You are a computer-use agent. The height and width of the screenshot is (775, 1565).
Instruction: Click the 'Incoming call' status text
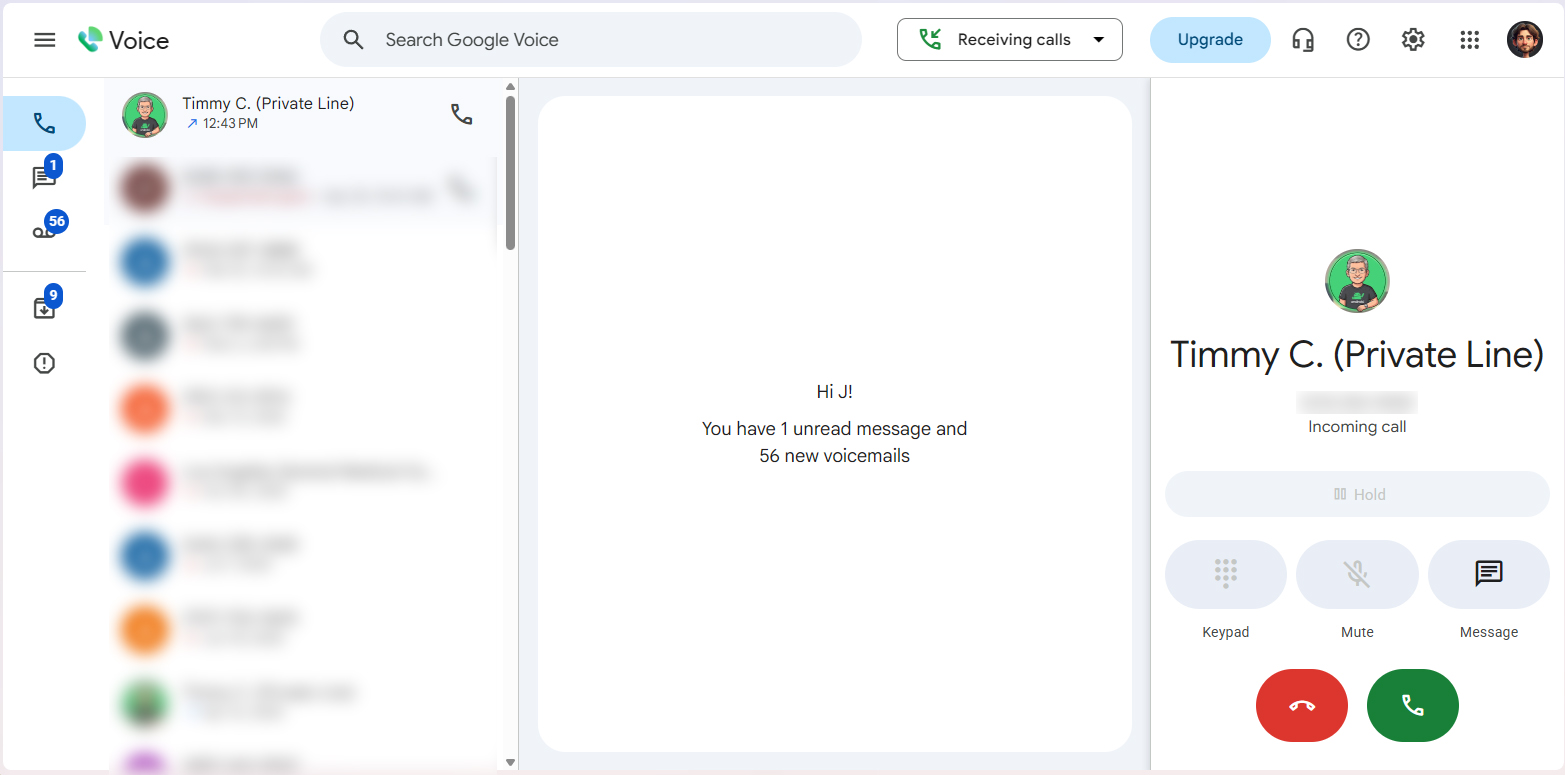[1357, 427]
